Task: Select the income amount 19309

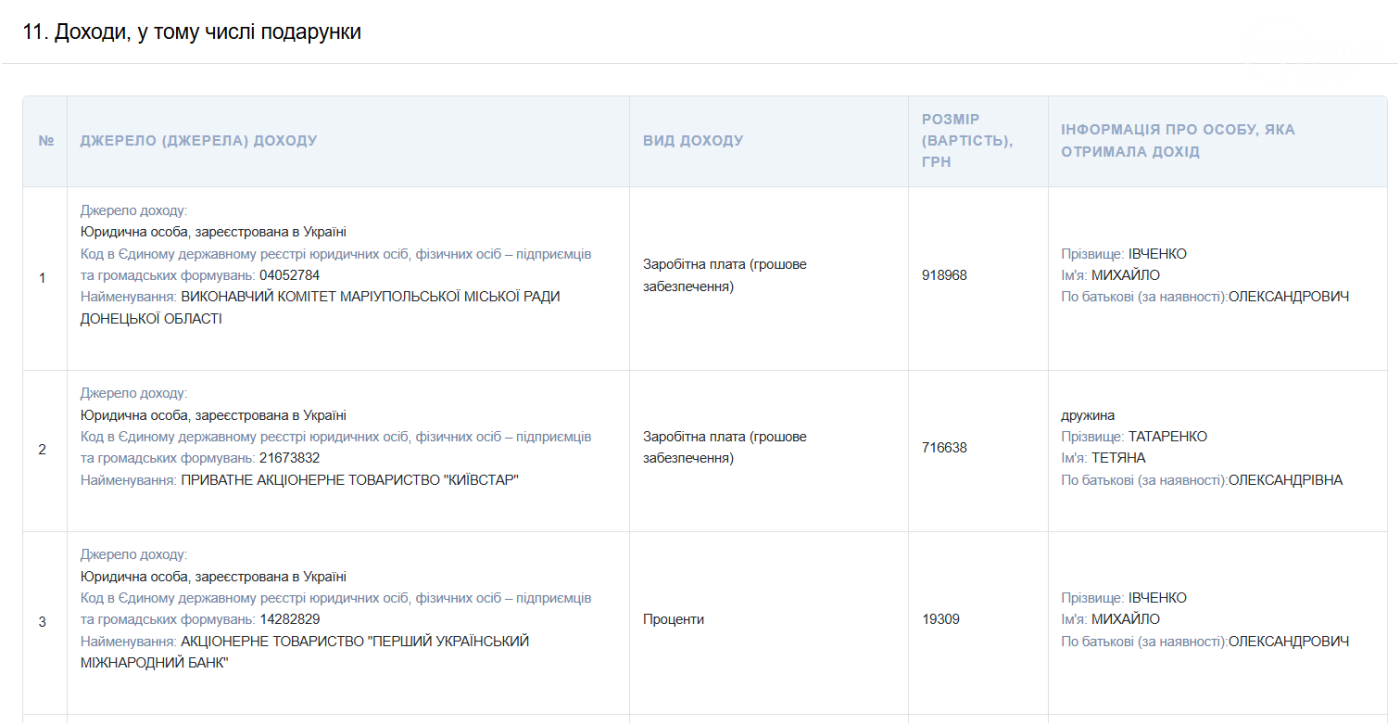Action: coord(940,619)
